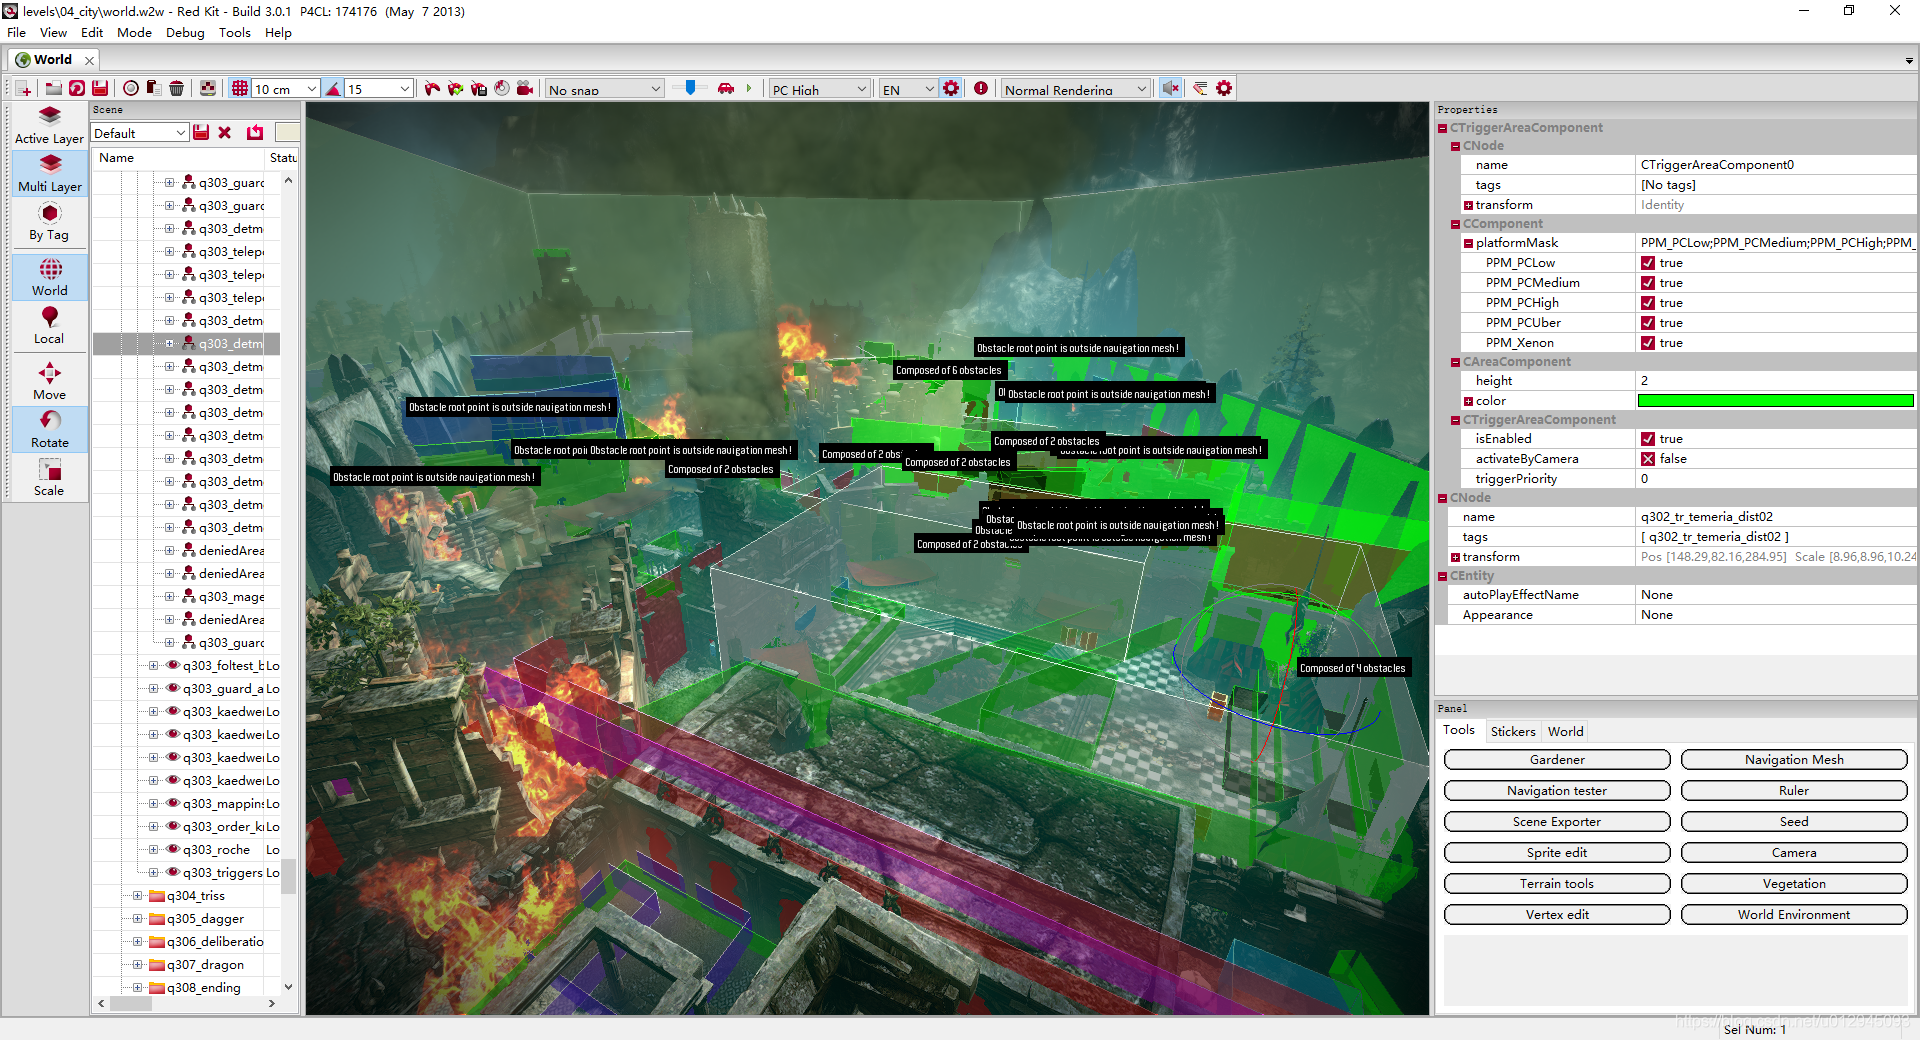Activate the Move tool
The image size is (1920, 1040).
tap(49, 381)
